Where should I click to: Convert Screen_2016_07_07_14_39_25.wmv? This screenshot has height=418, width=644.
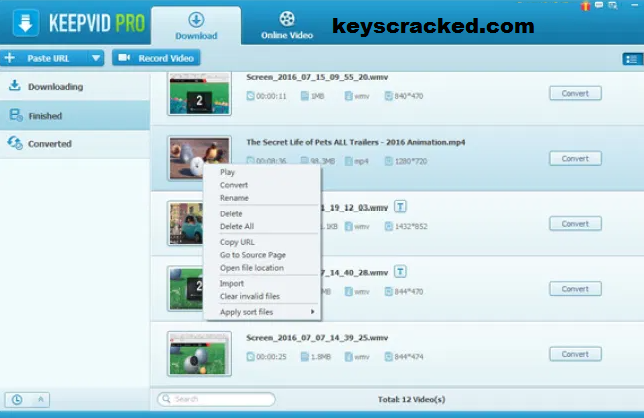click(575, 354)
